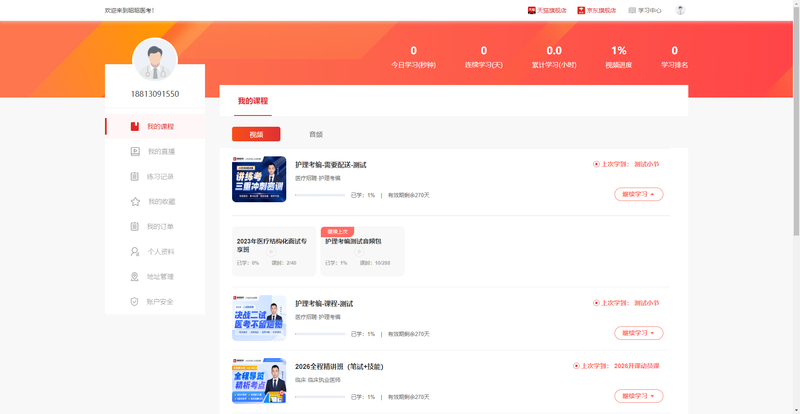Play 护理考编测试音频包 via play icon
The height and width of the screenshot is (414, 800).
pos(360,252)
